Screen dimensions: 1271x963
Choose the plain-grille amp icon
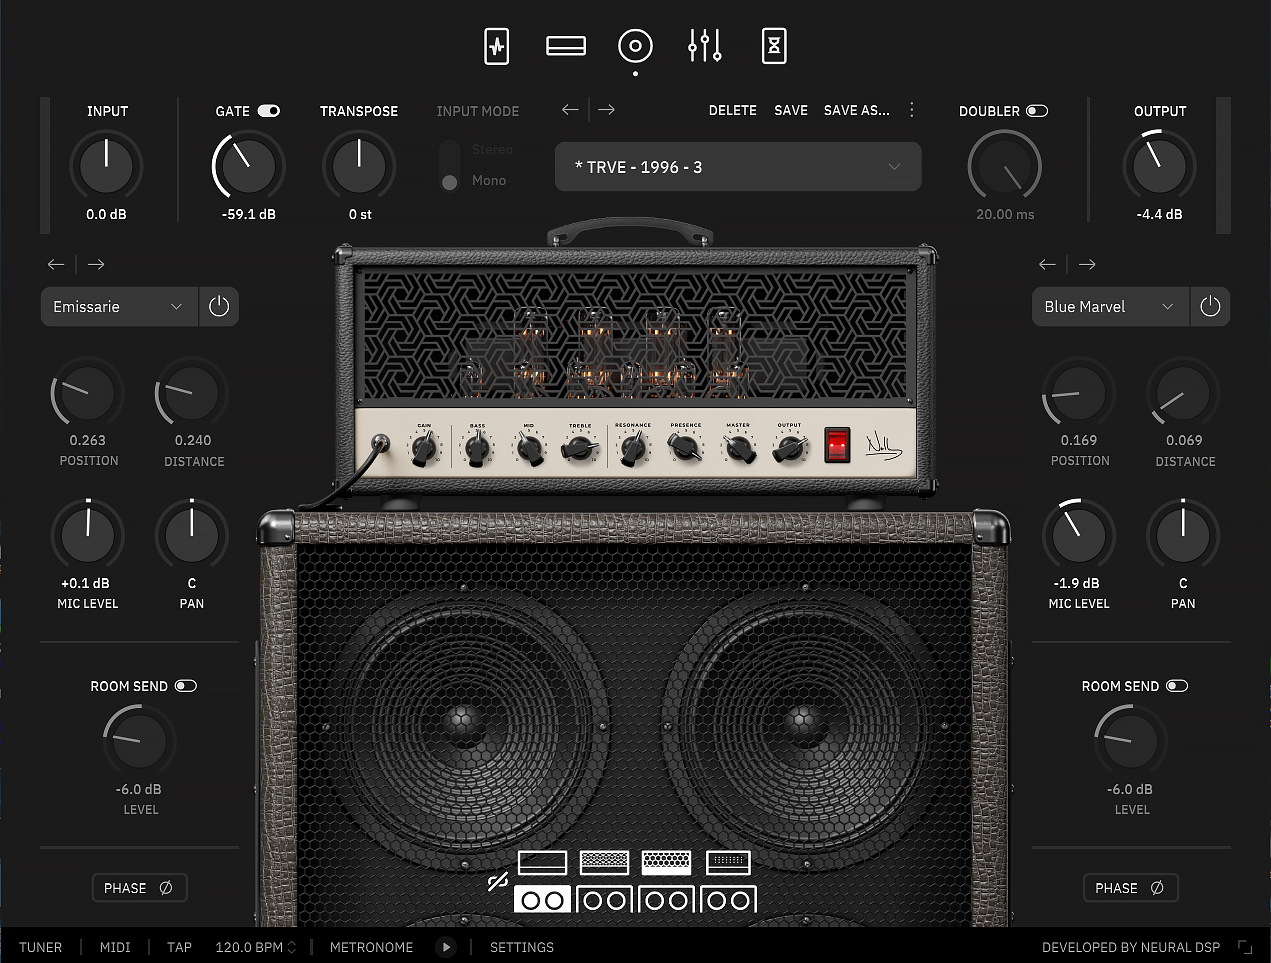(x=543, y=862)
